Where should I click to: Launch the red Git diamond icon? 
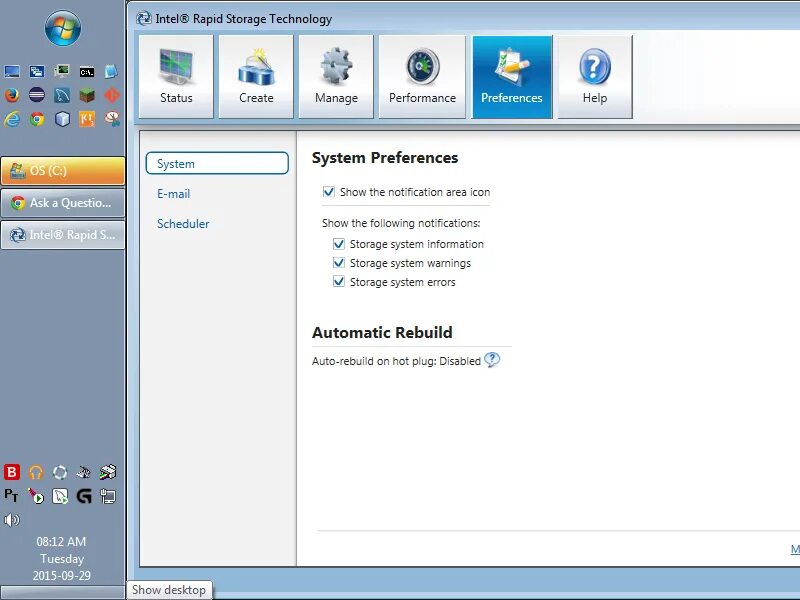point(112,95)
